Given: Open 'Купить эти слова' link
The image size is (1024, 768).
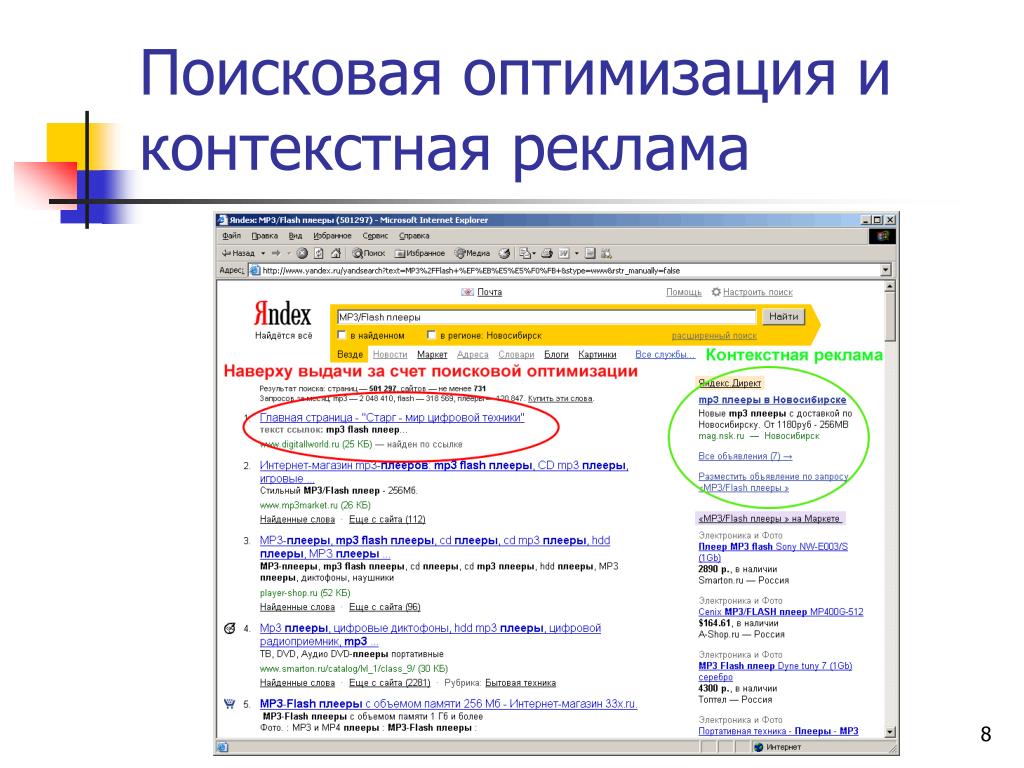Looking at the screenshot, I should [x=560, y=398].
